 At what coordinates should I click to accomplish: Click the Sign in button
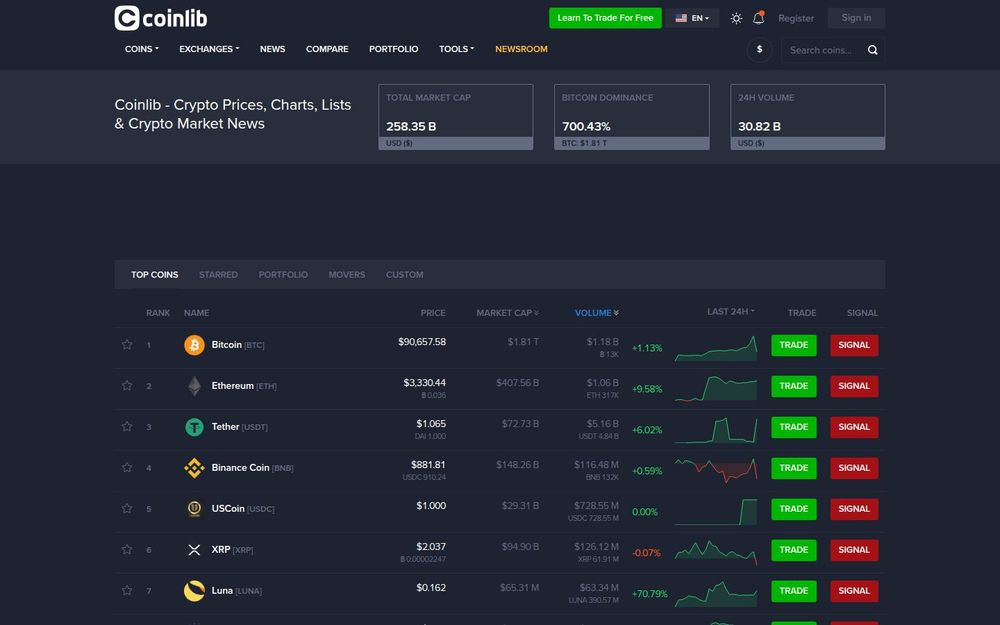point(856,18)
